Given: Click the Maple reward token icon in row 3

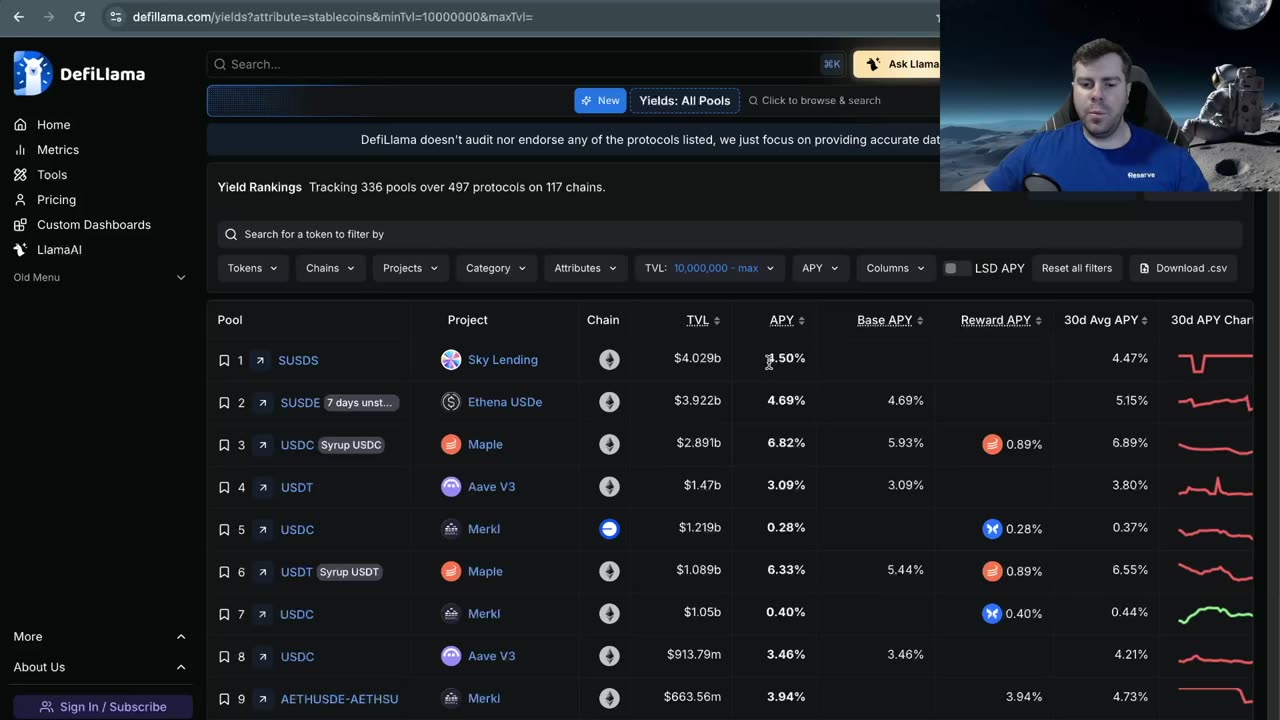Looking at the screenshot, I should pyautogui.click(x=992, y=444).
